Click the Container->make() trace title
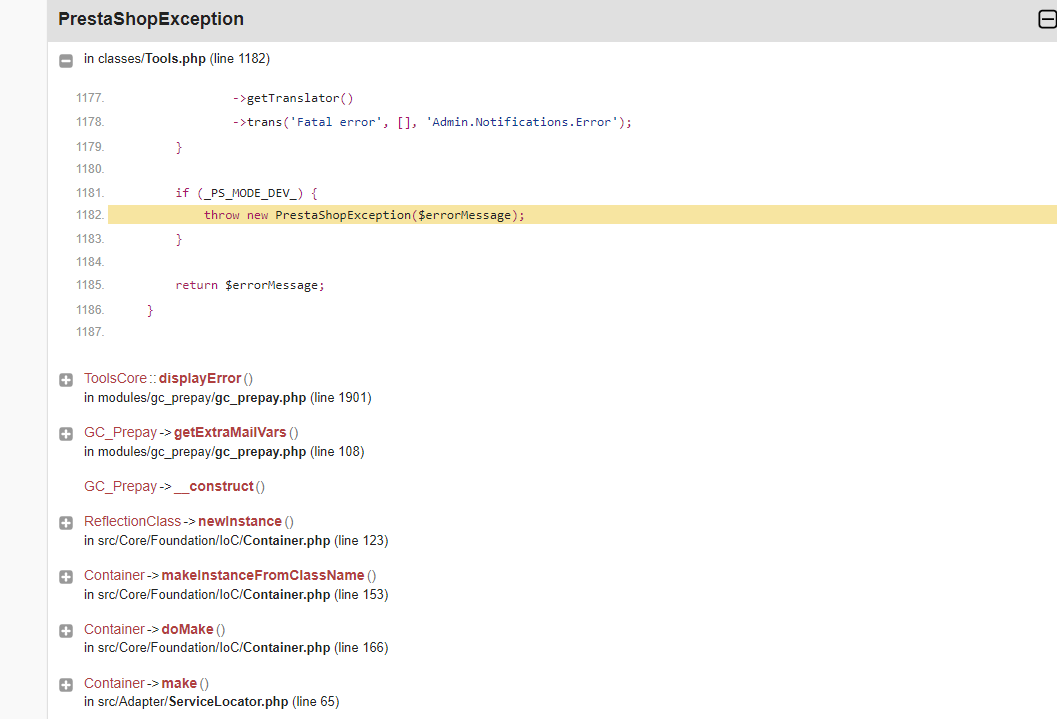 pos(146,683)
